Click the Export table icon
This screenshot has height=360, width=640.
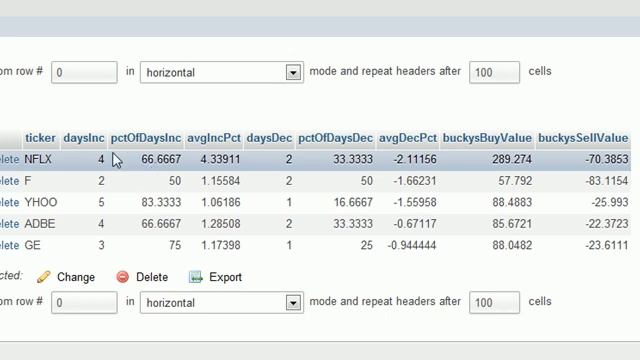196,277
